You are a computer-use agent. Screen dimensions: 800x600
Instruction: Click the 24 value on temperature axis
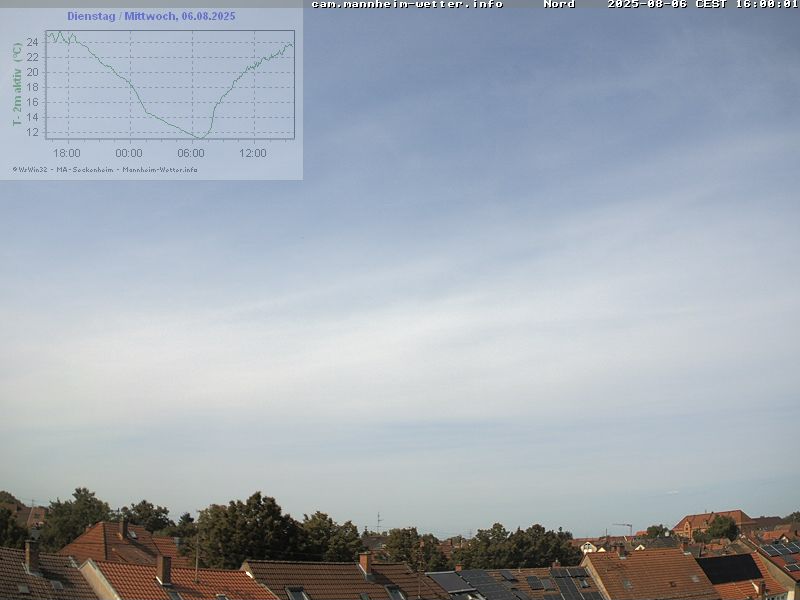coord(33,42)
